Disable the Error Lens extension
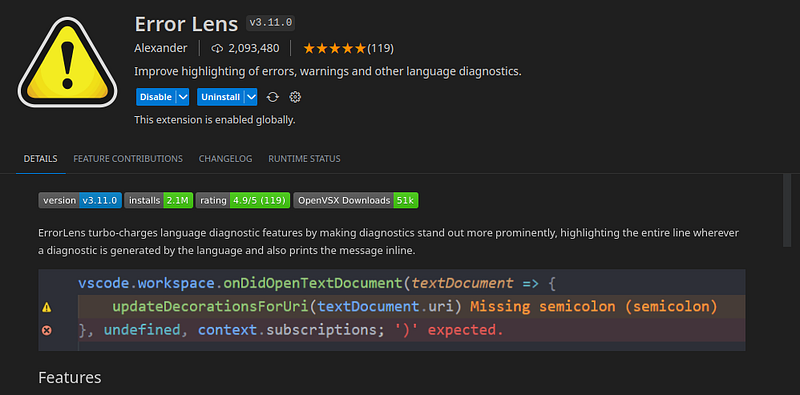The height and width of the screenshot is (395, 800). coord(156,97)
